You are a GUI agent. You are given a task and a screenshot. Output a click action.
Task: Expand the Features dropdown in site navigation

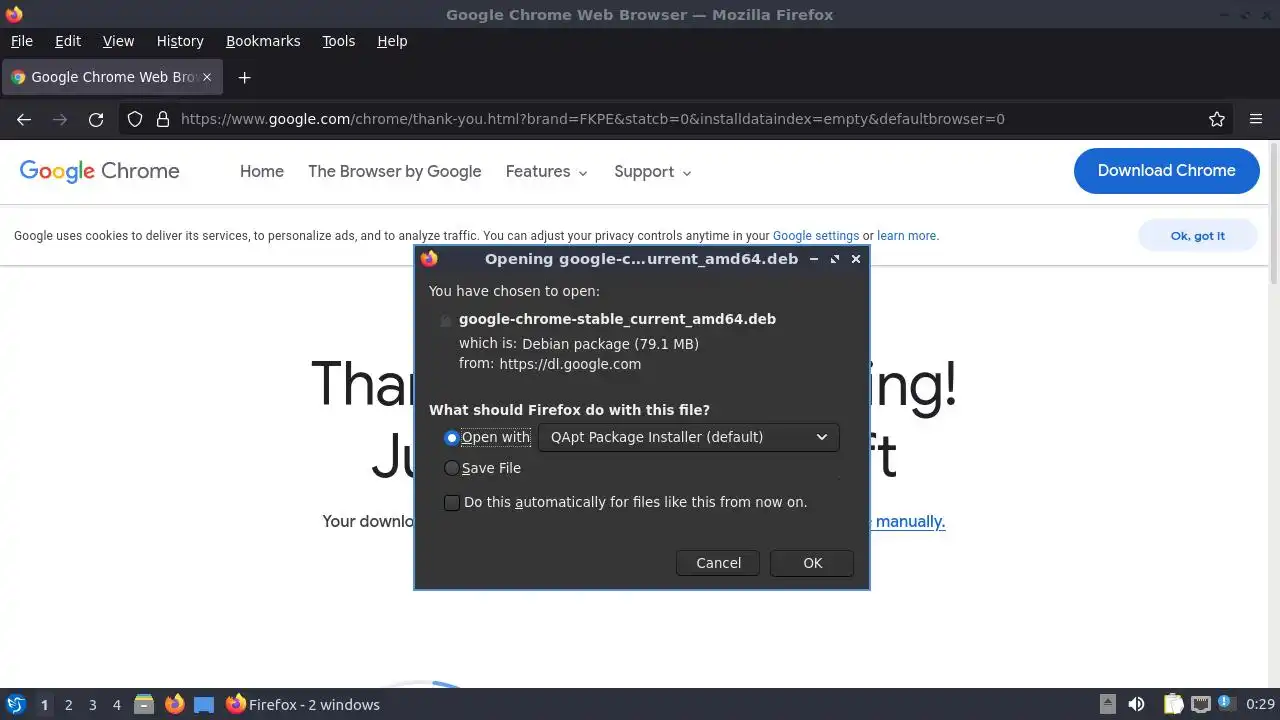(546, 172)
